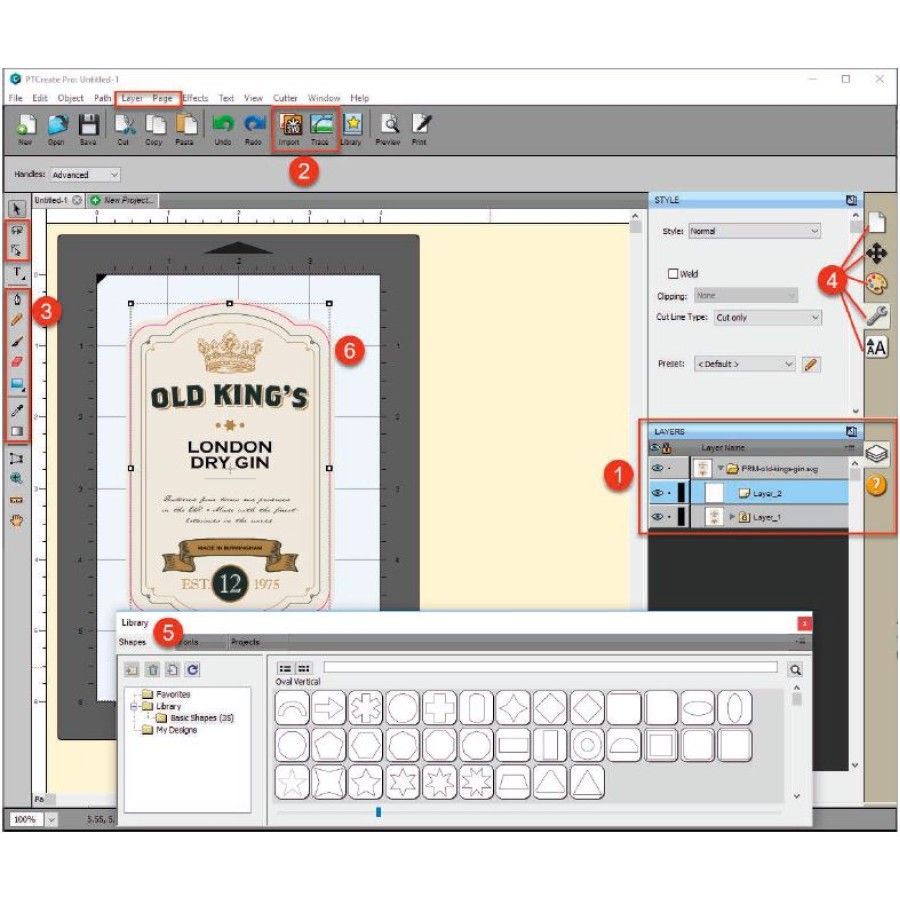Select the Eraser tool
The width and height of the screenshot is (900, 900).
(x=18, y=361)
